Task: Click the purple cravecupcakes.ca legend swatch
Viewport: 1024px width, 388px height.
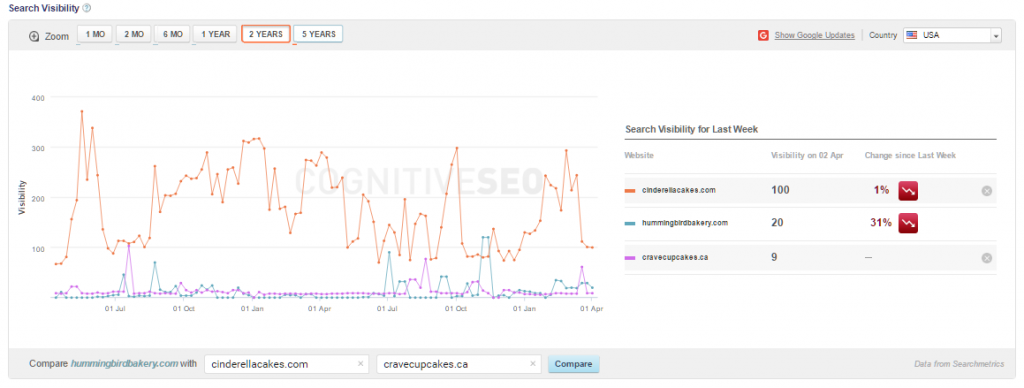Action: click(630, 257)
